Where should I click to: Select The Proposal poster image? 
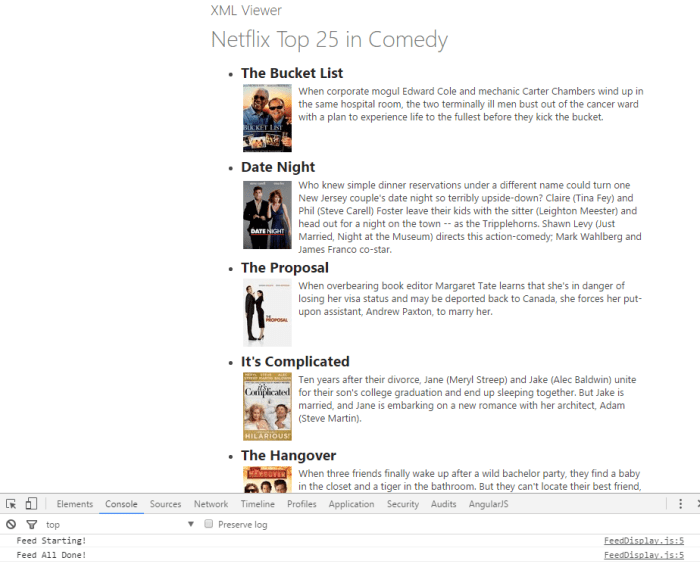[267, 314]
